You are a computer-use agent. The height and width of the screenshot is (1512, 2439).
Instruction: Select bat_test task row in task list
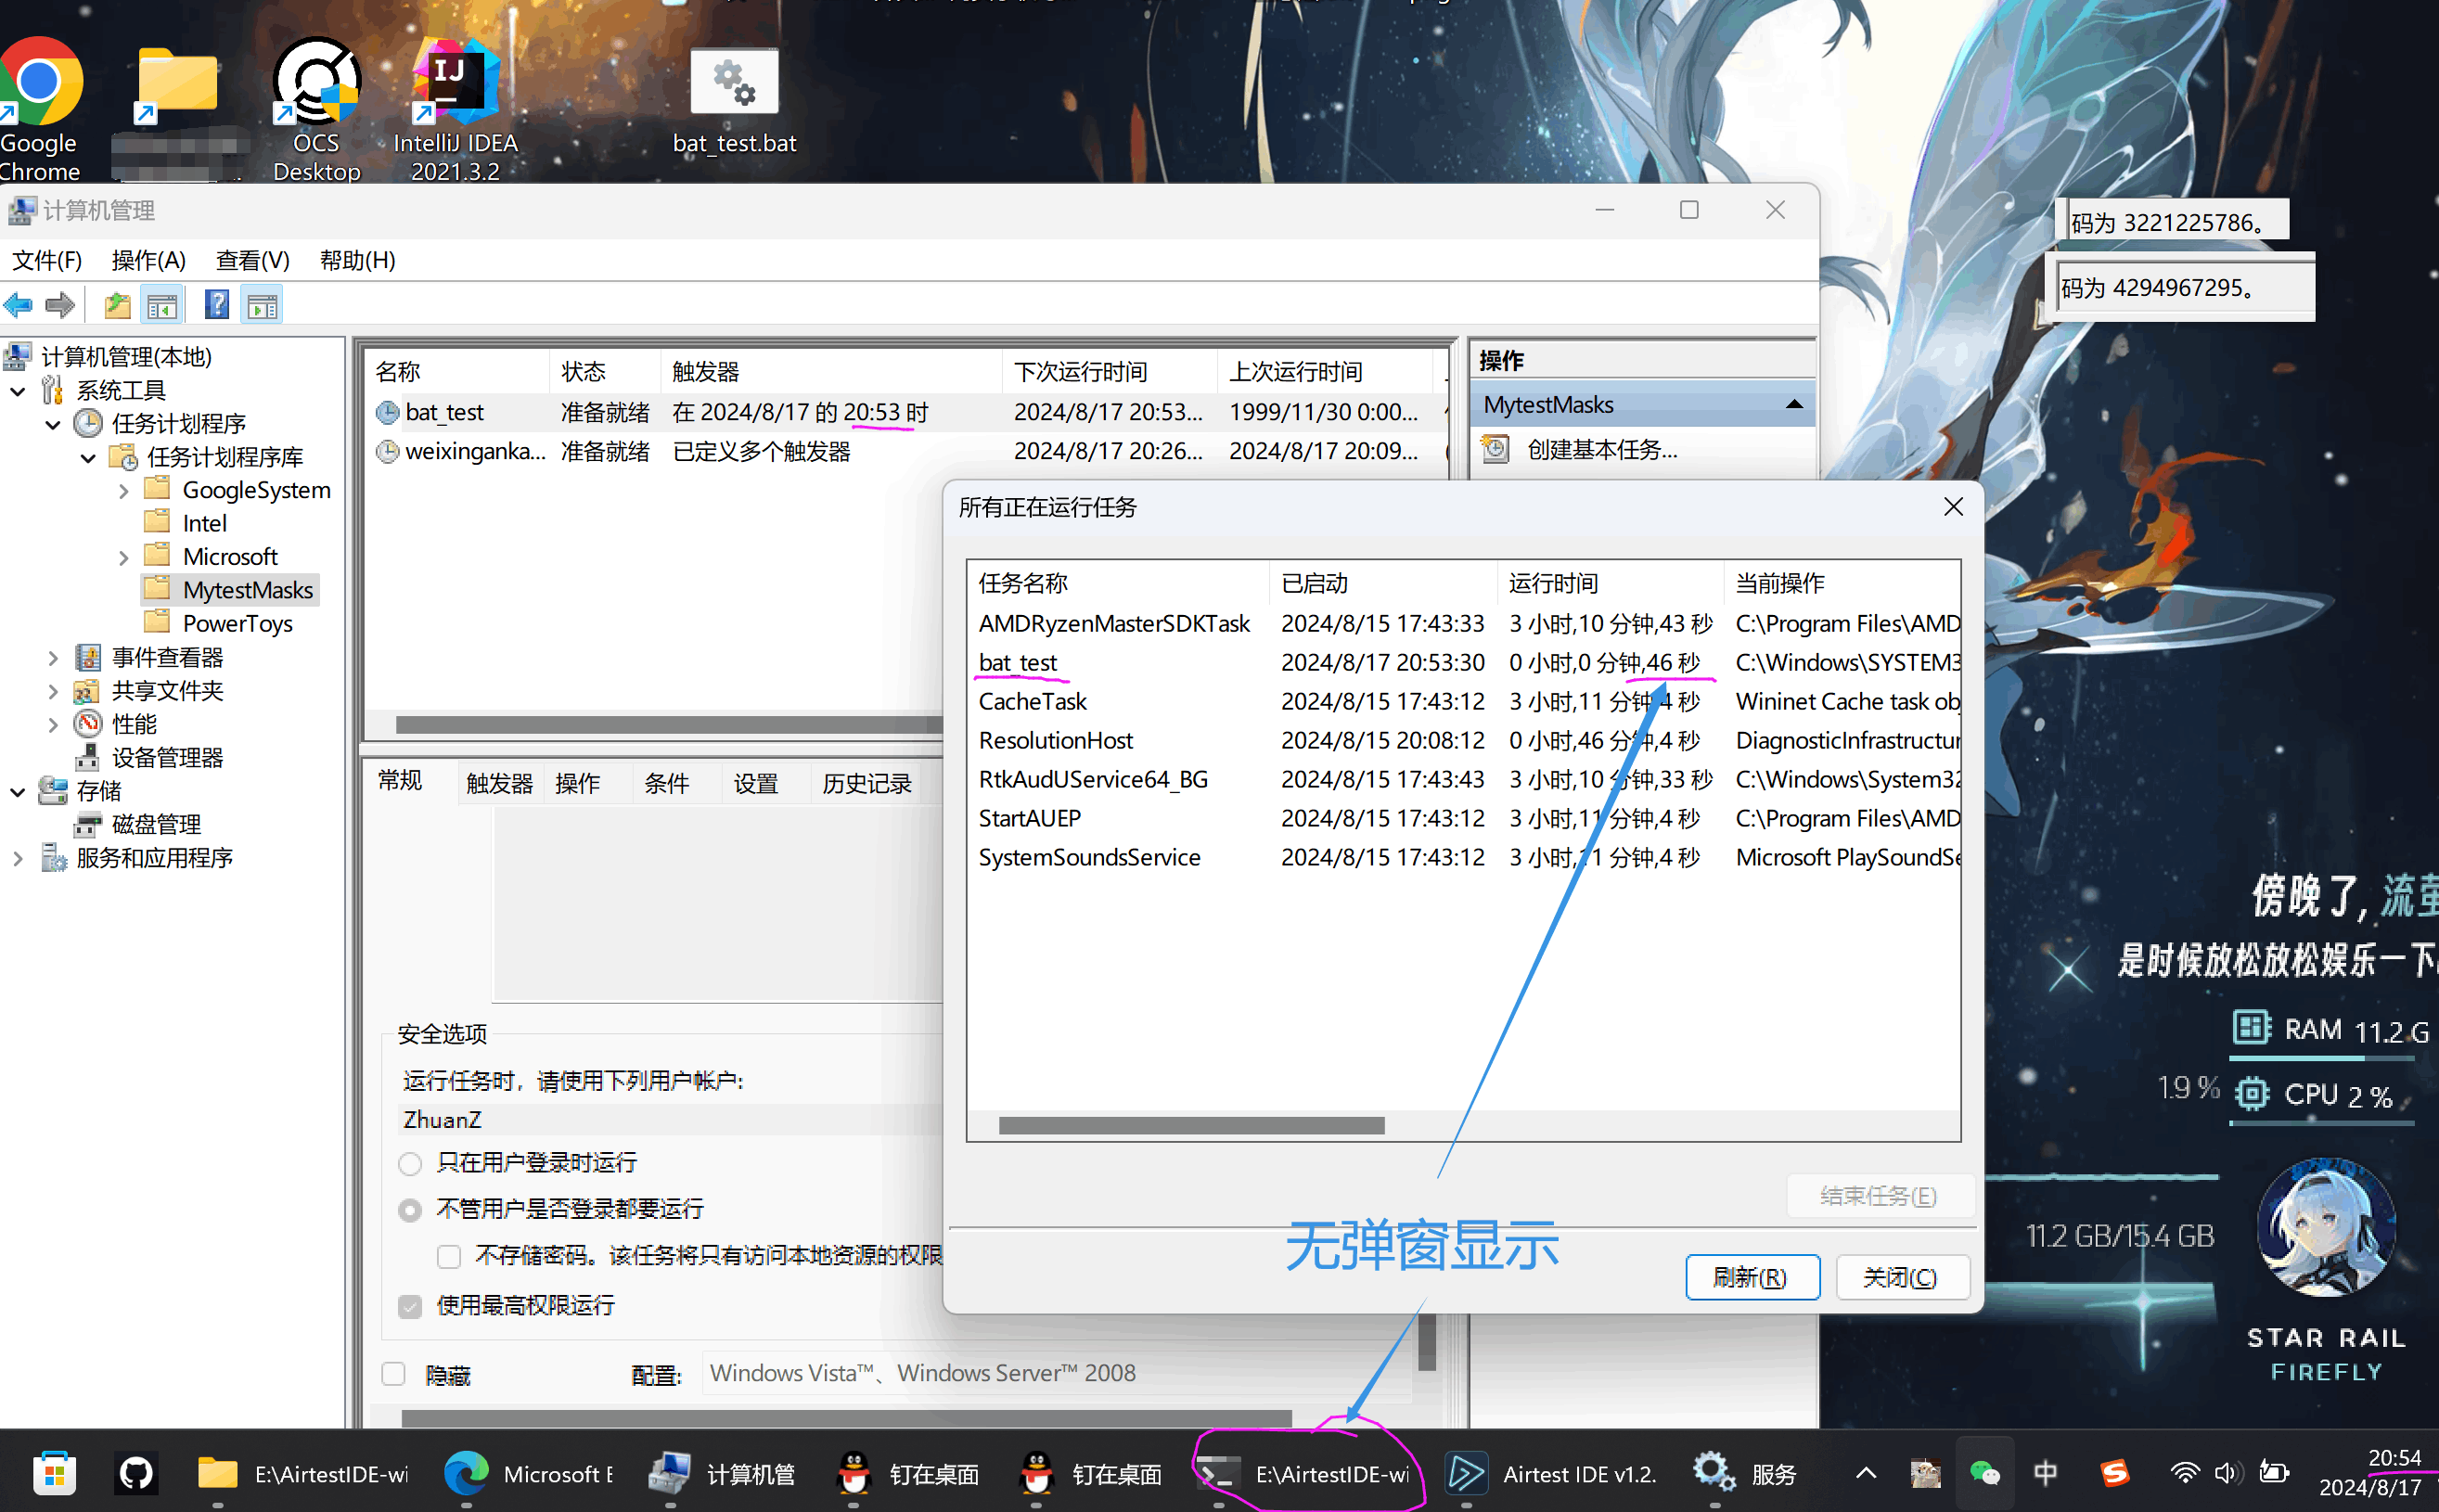pyautogui.click(x=905, y=412)
